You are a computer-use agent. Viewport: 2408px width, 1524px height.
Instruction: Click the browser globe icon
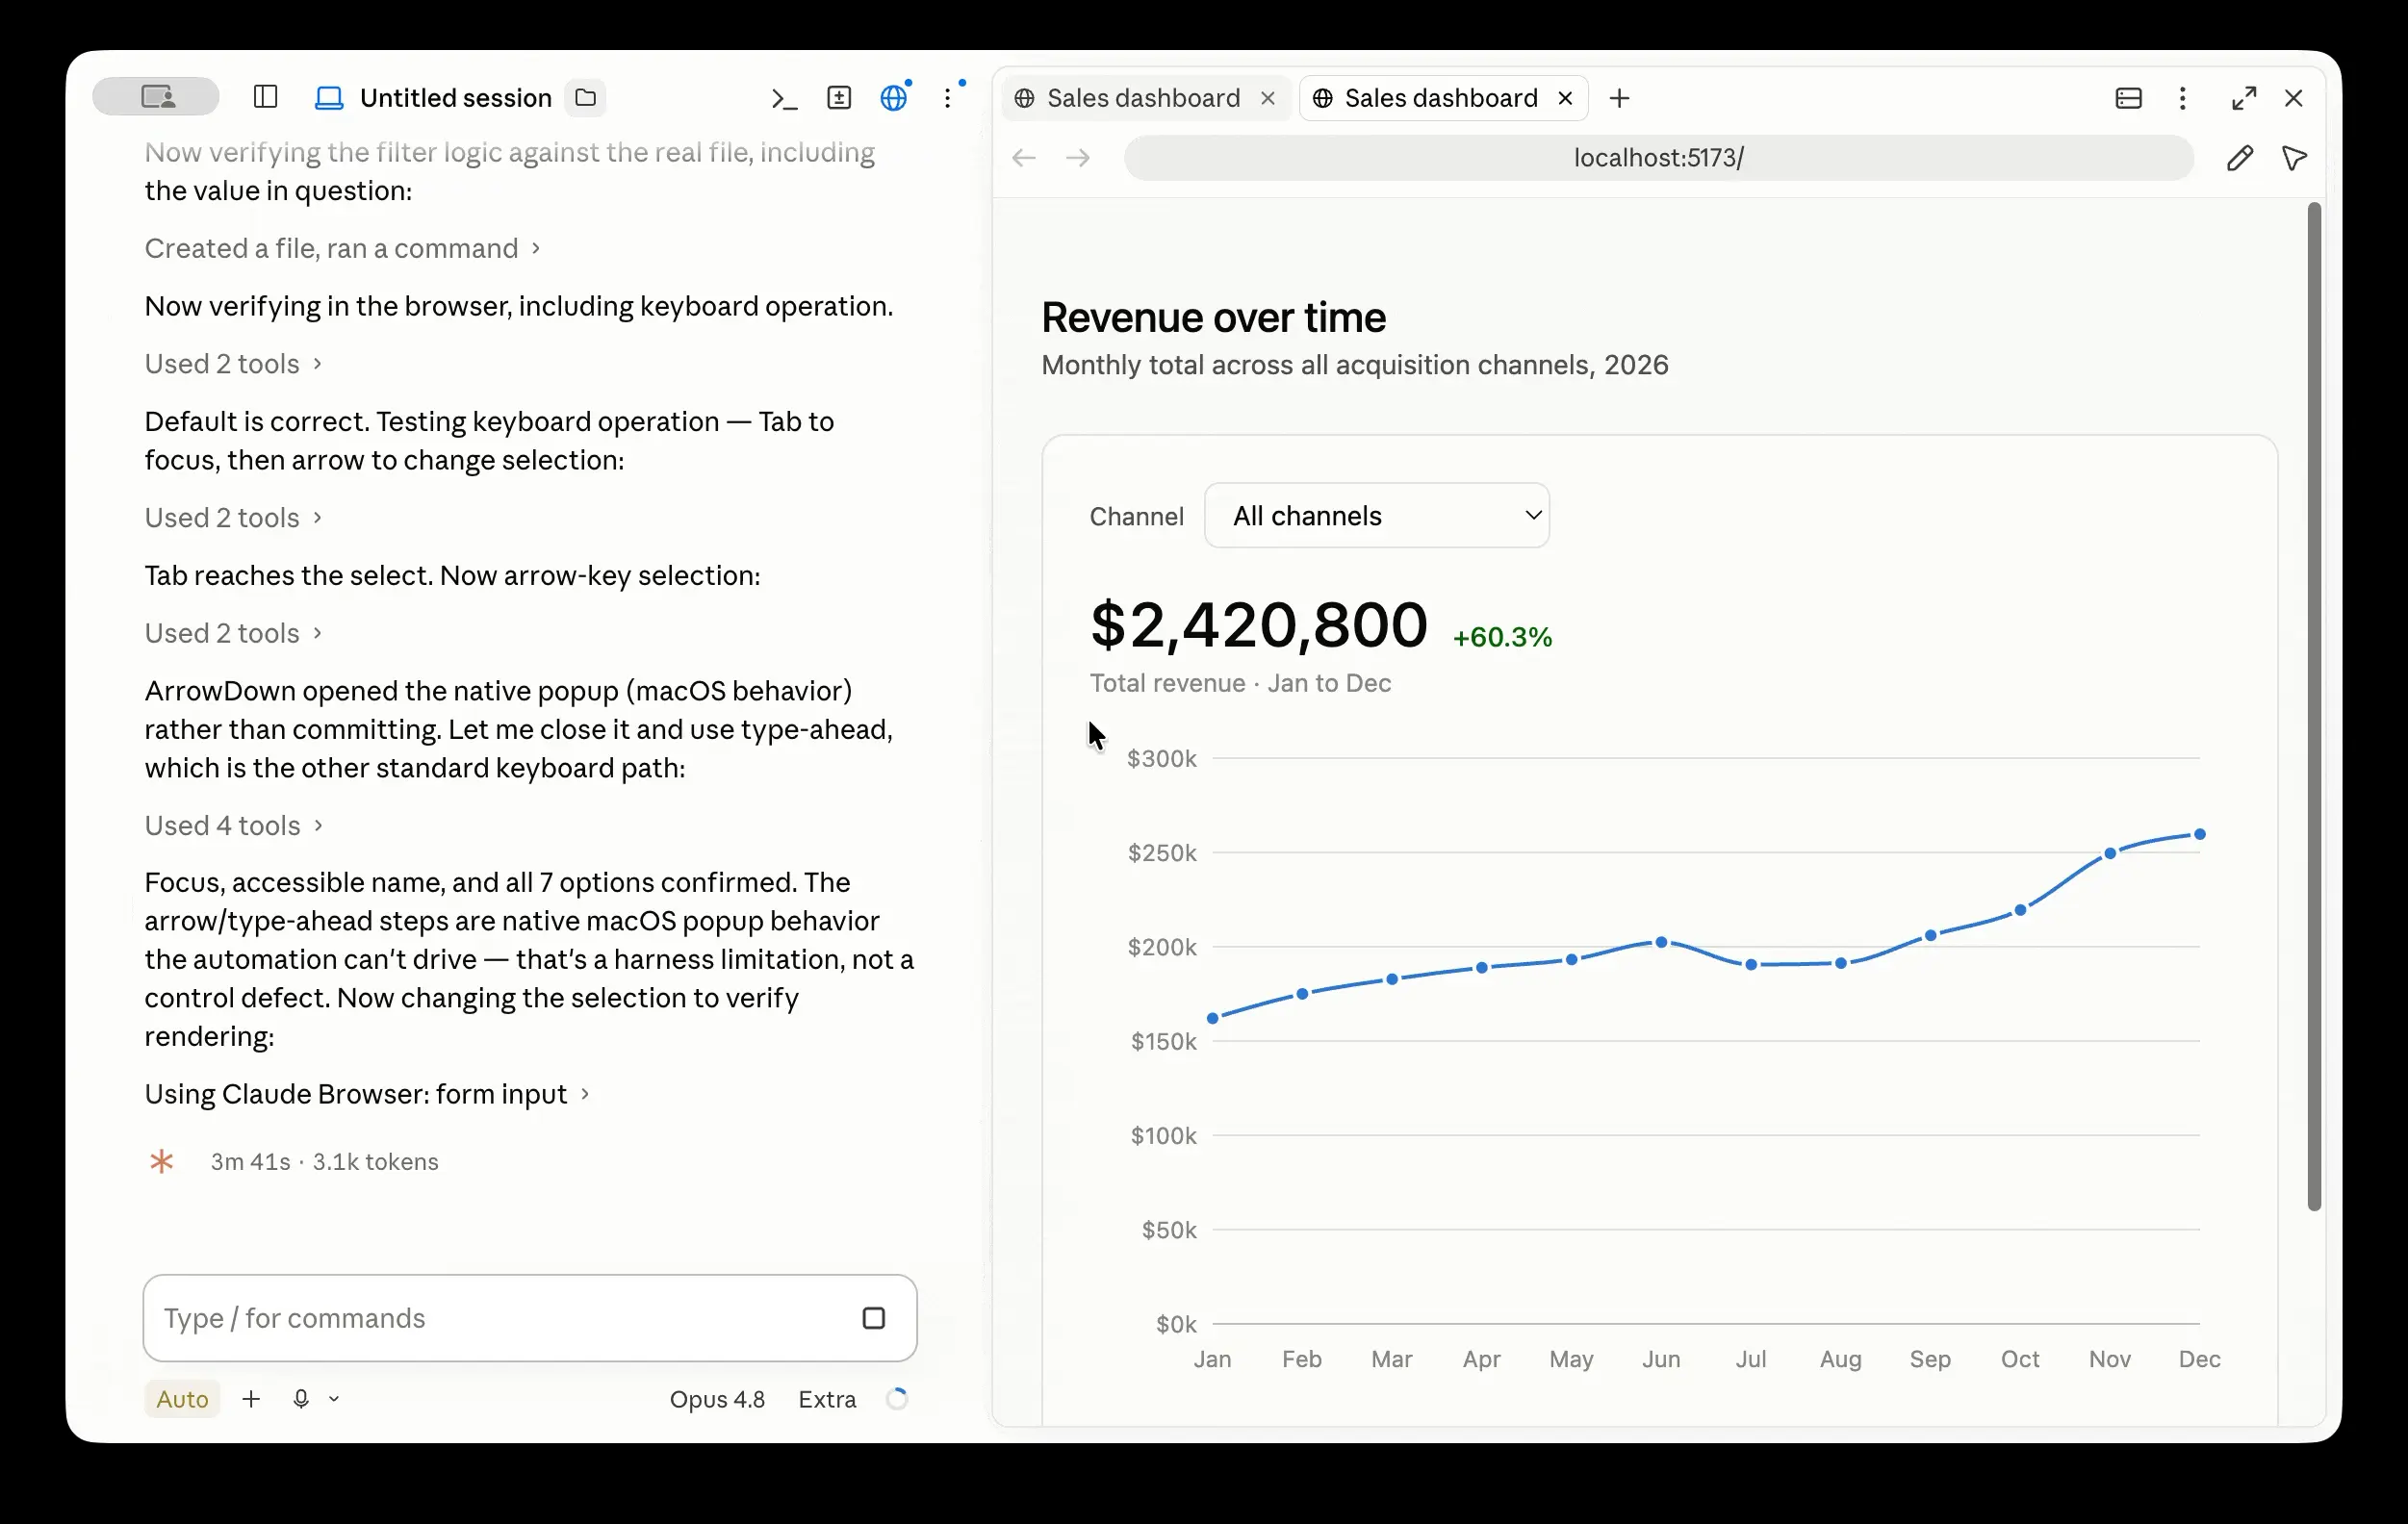coord(894,98)
